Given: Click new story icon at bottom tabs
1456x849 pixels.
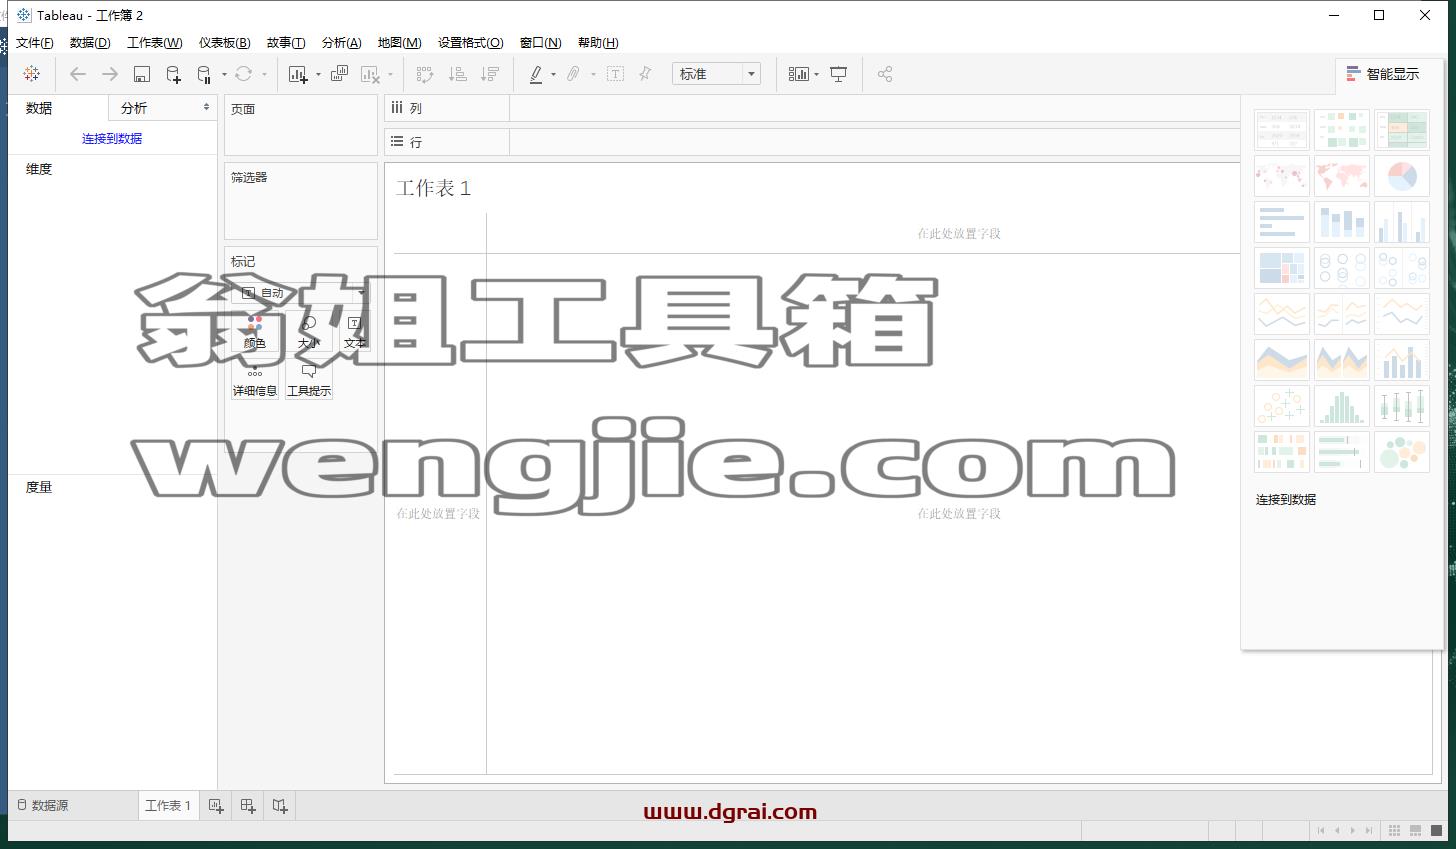Looking at the screenshot, I should click(280, 806).
